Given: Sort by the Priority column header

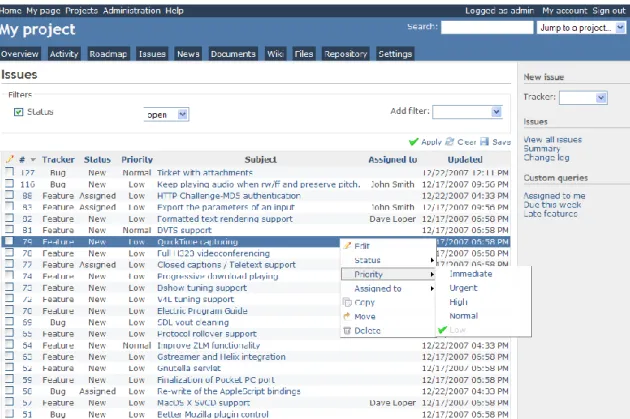Looking at the screenshot, I should (137, 160).
